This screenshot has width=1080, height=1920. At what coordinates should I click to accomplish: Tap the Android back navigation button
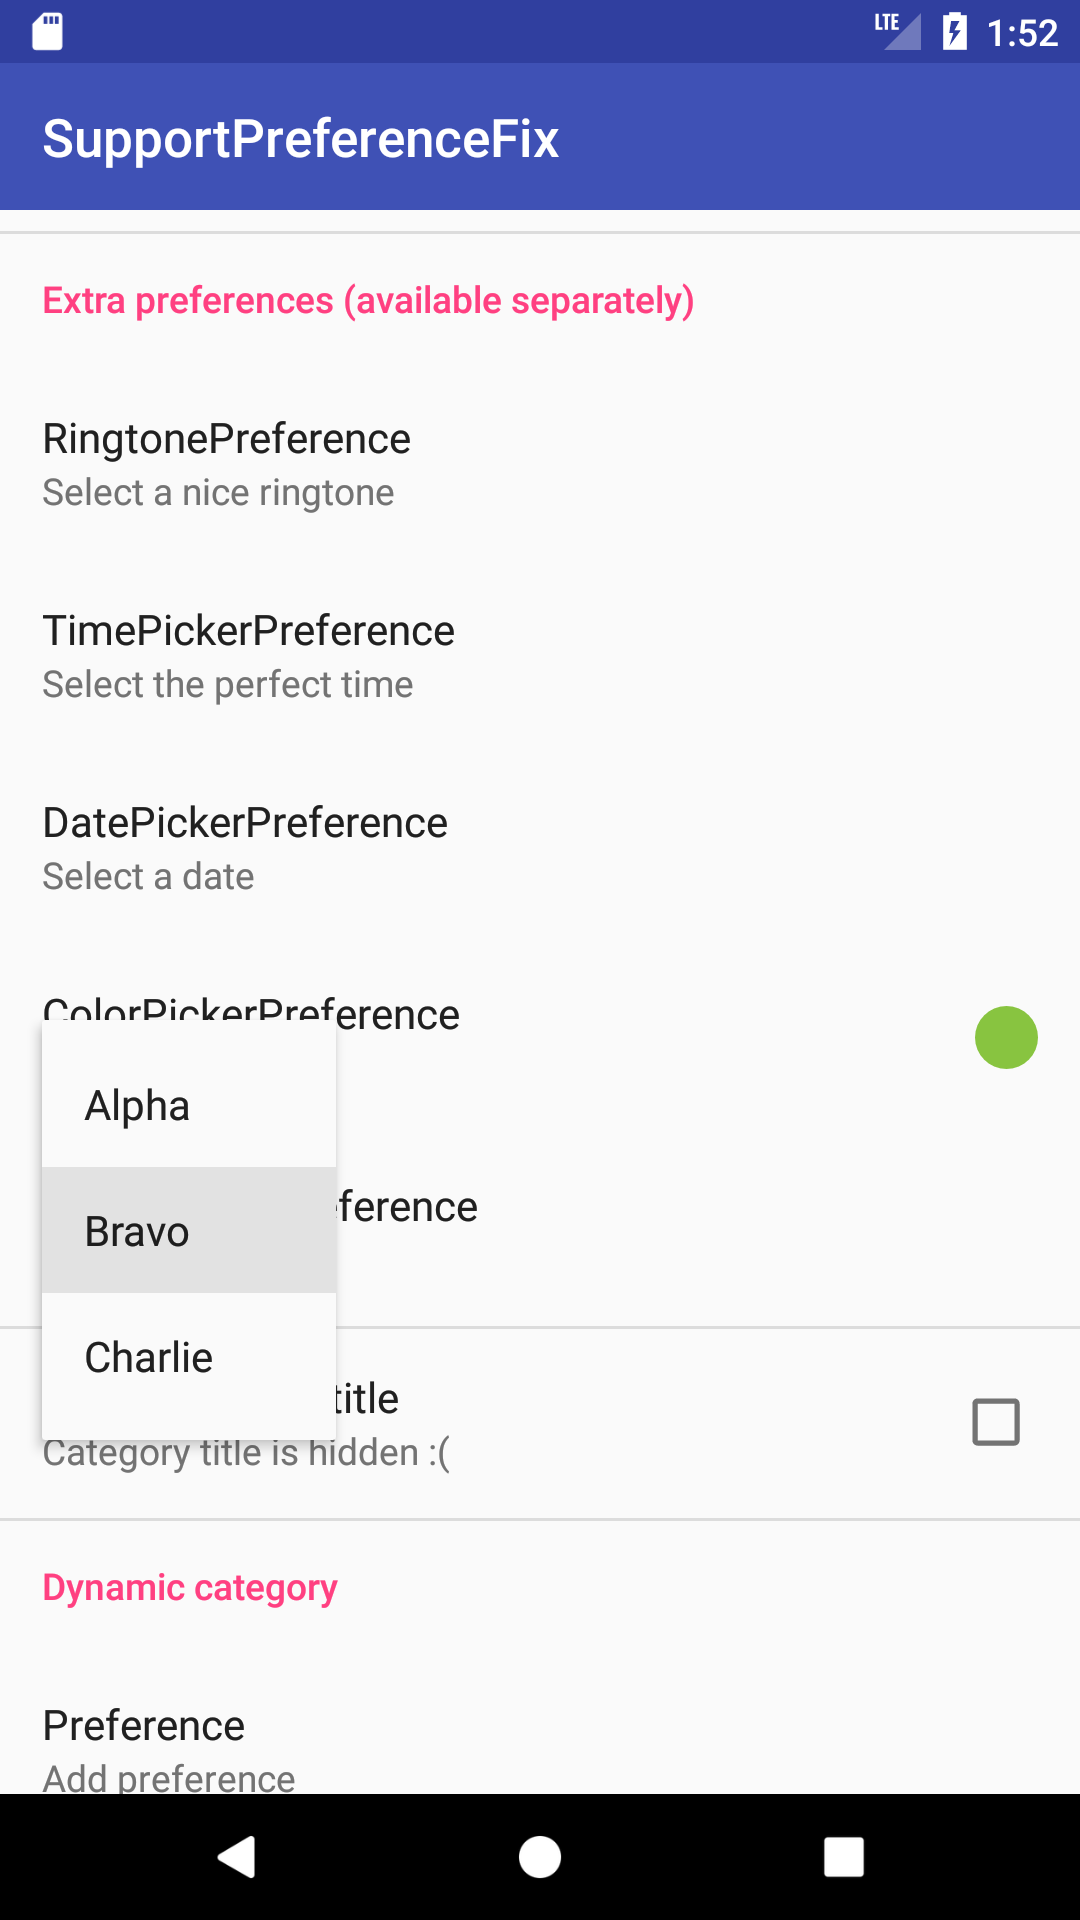[237, 1857]
